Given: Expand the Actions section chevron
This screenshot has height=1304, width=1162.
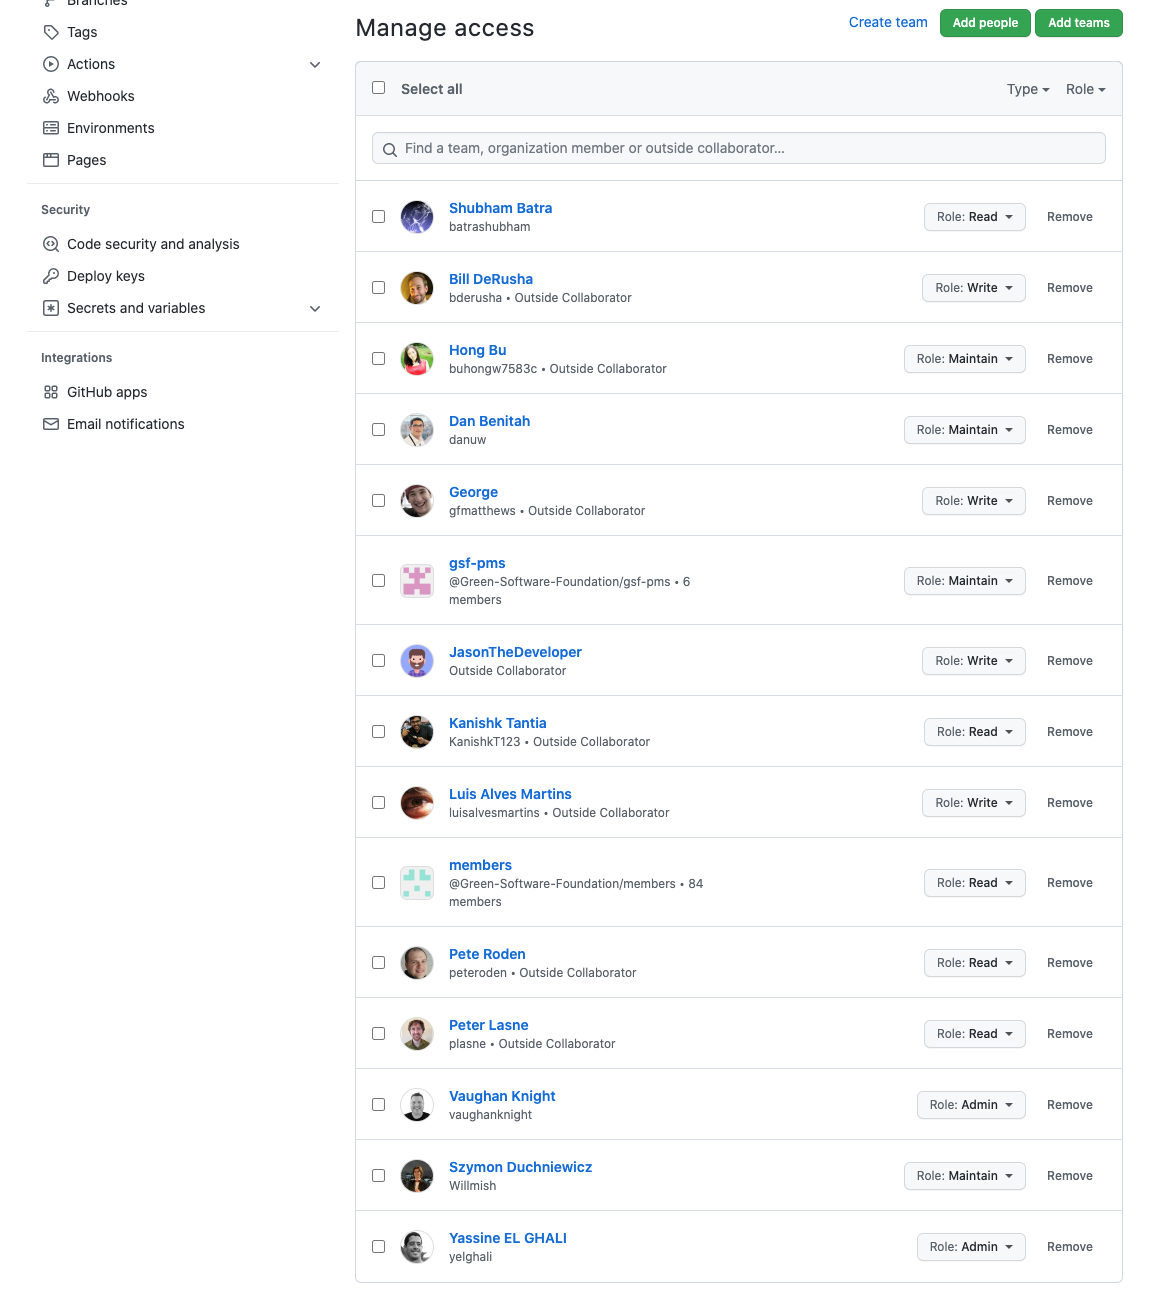Looking at the screenshot, I should coord(315,64).
